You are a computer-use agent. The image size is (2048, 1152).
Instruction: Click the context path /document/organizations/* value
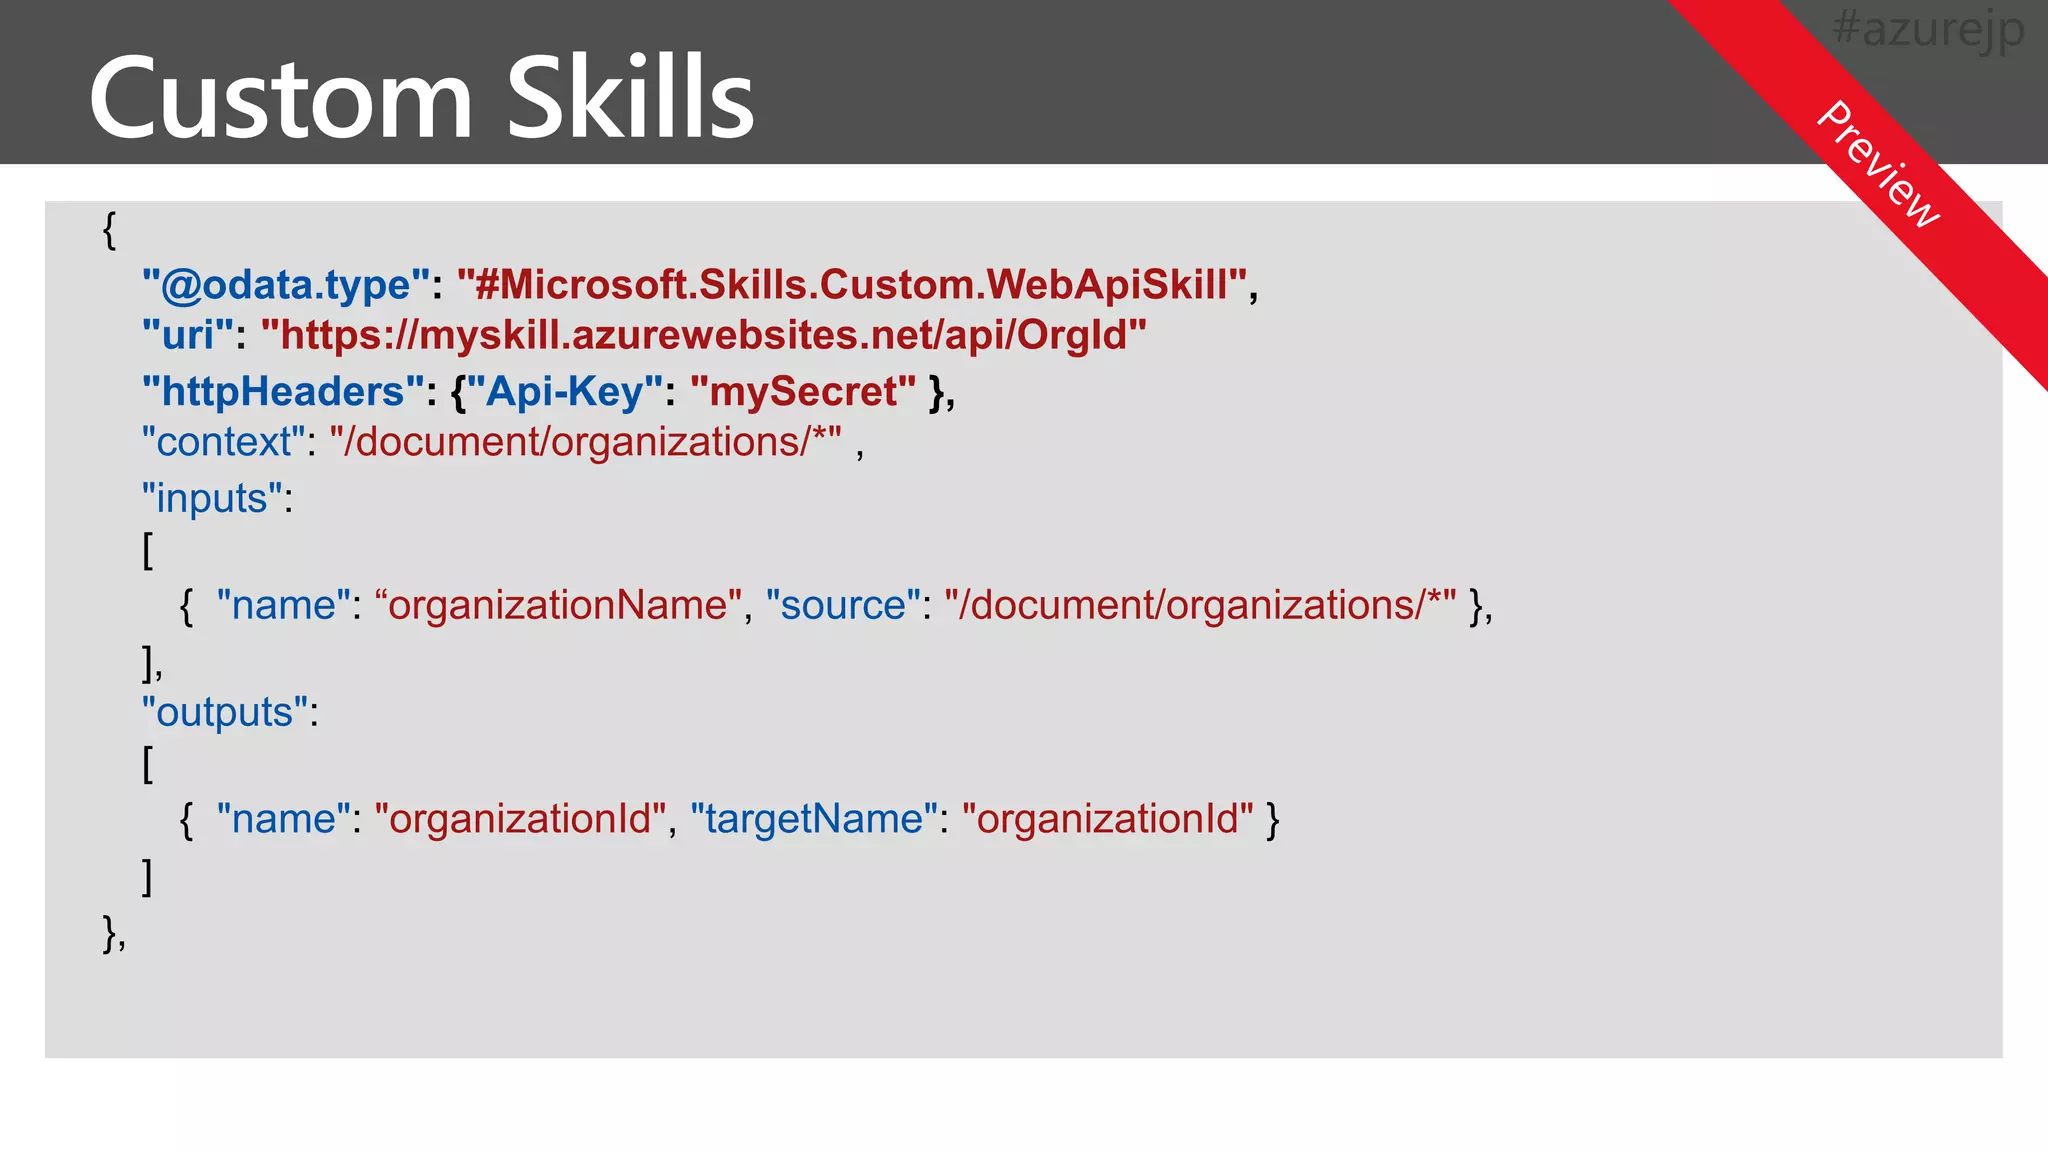[585, 442]
